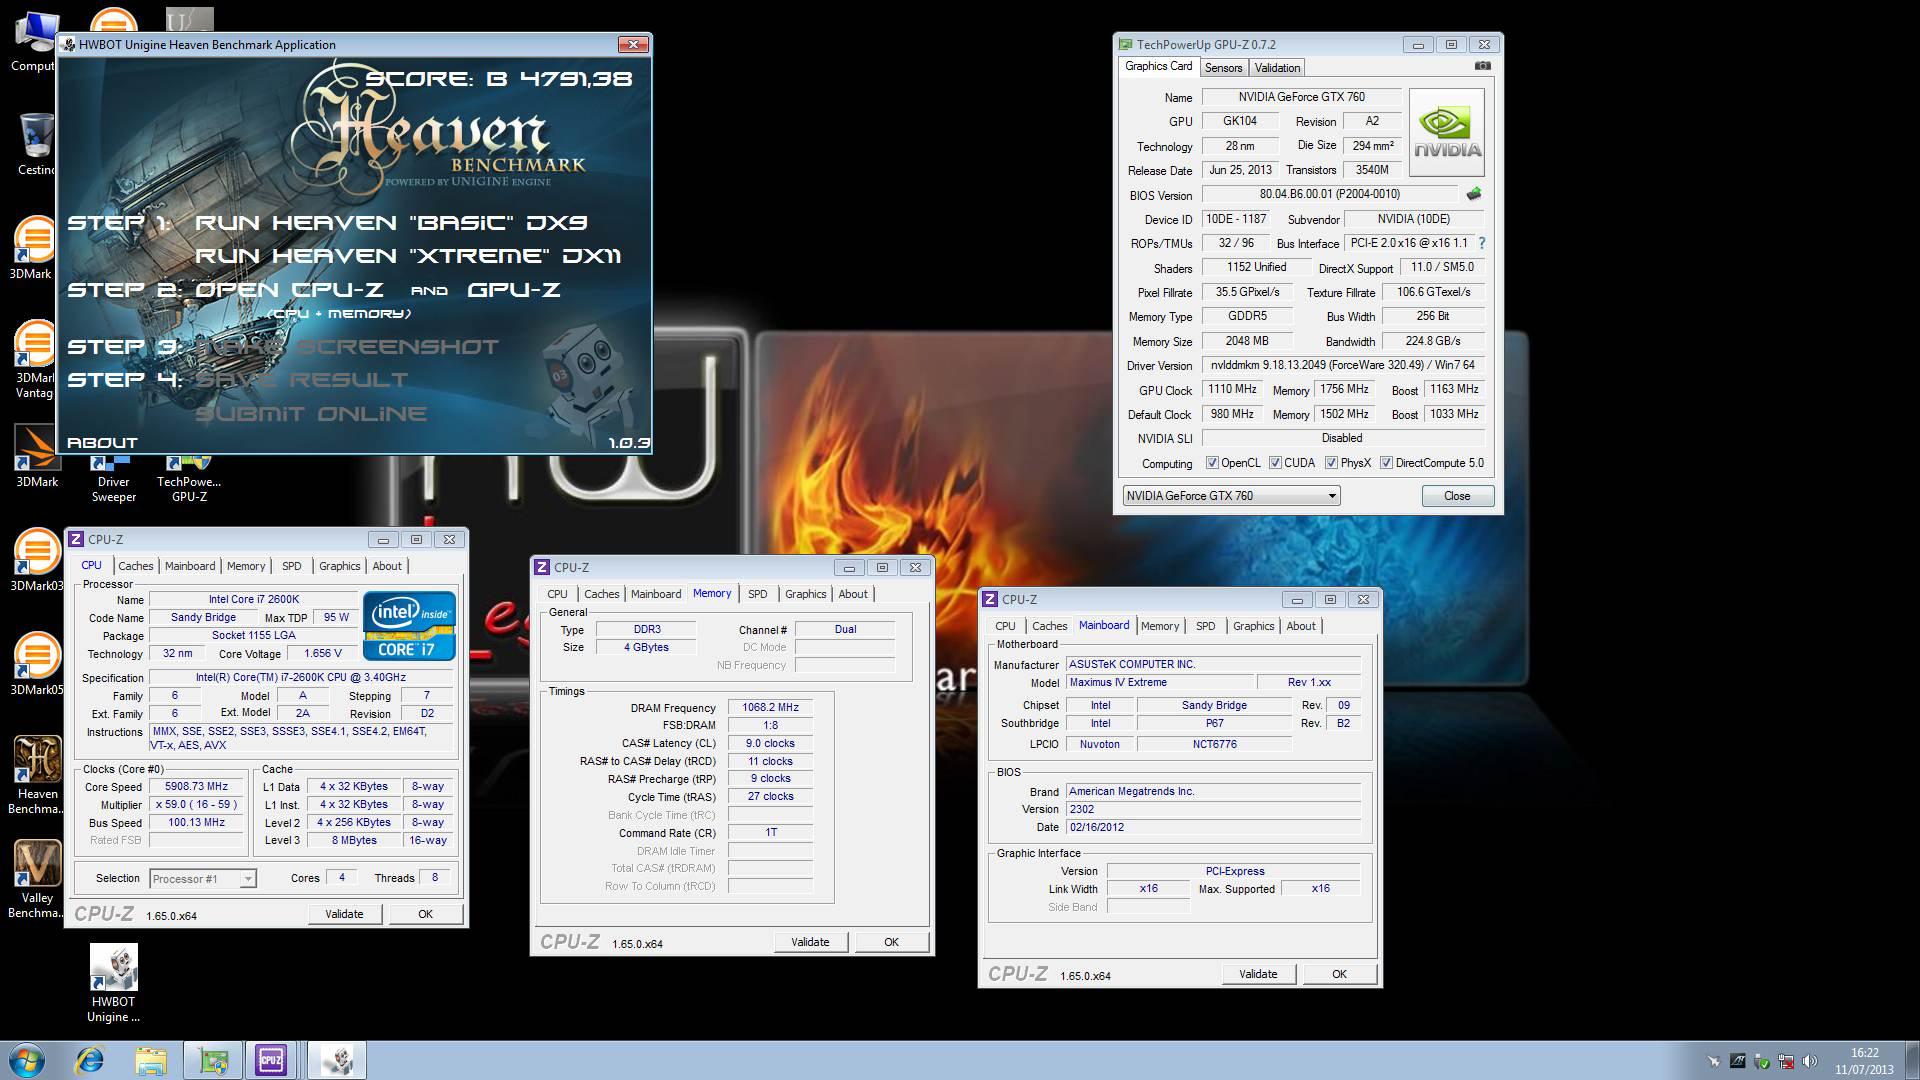Open the NVIDIA GeForce GTX 760 dropdown
Screen dimensions: 1920x1080
[1231, 496]
